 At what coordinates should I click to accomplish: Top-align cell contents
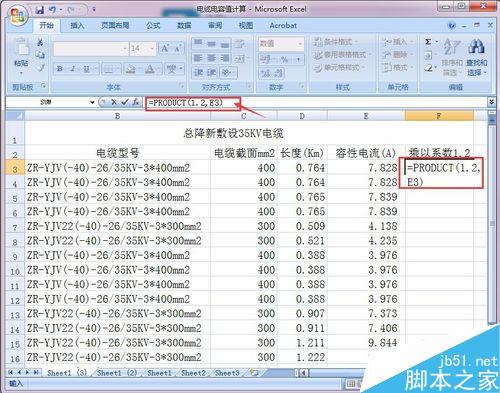[198, 43]
